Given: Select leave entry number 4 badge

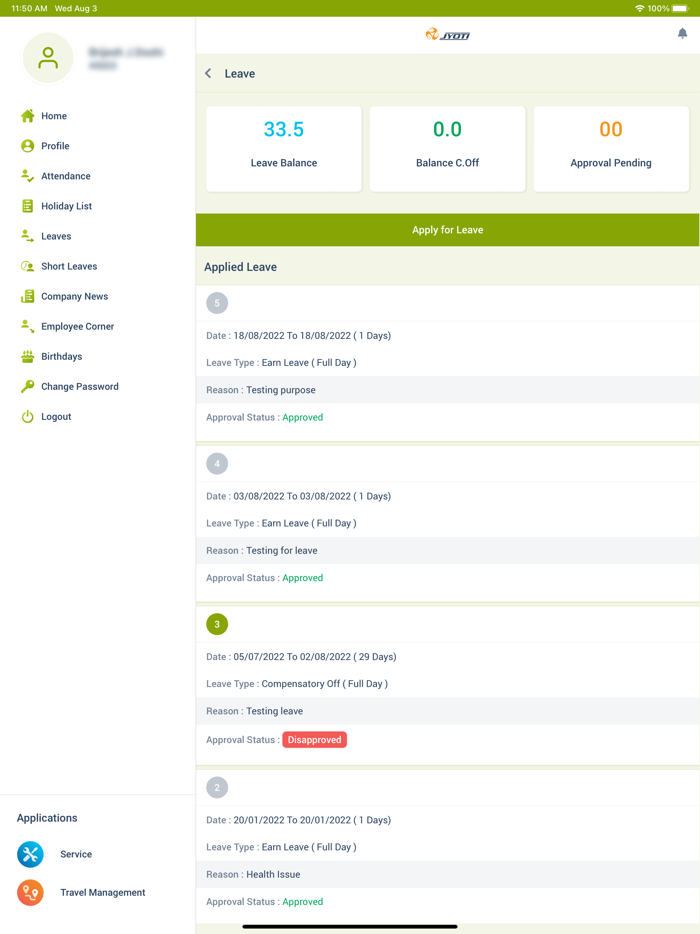Looking at the screenshot, I should click(217, 463).
